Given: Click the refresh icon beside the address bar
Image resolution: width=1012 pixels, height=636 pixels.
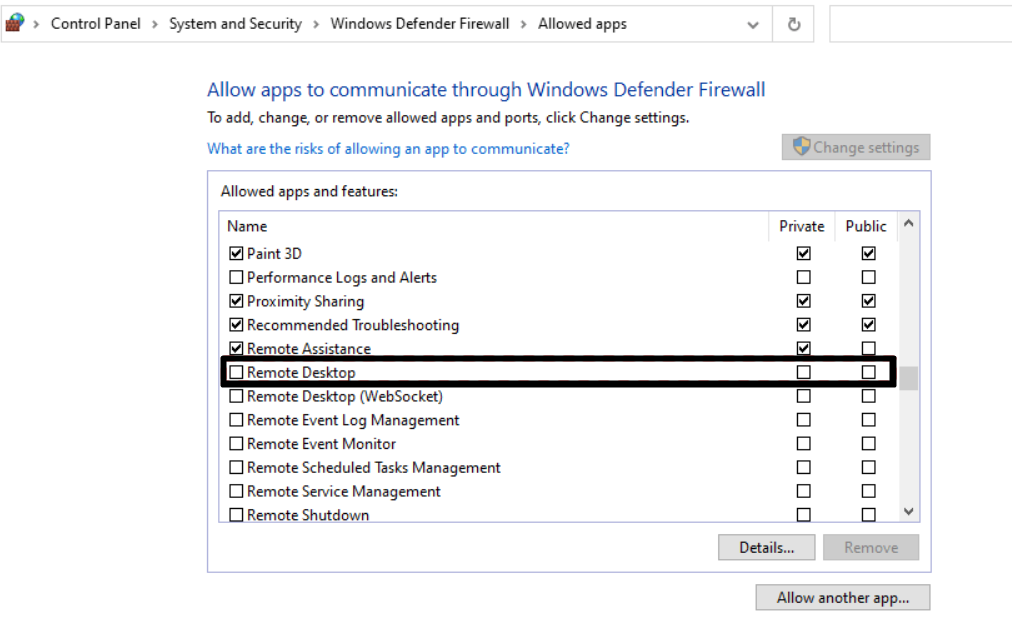Looking at the screenshot, I should click(794, 24).
